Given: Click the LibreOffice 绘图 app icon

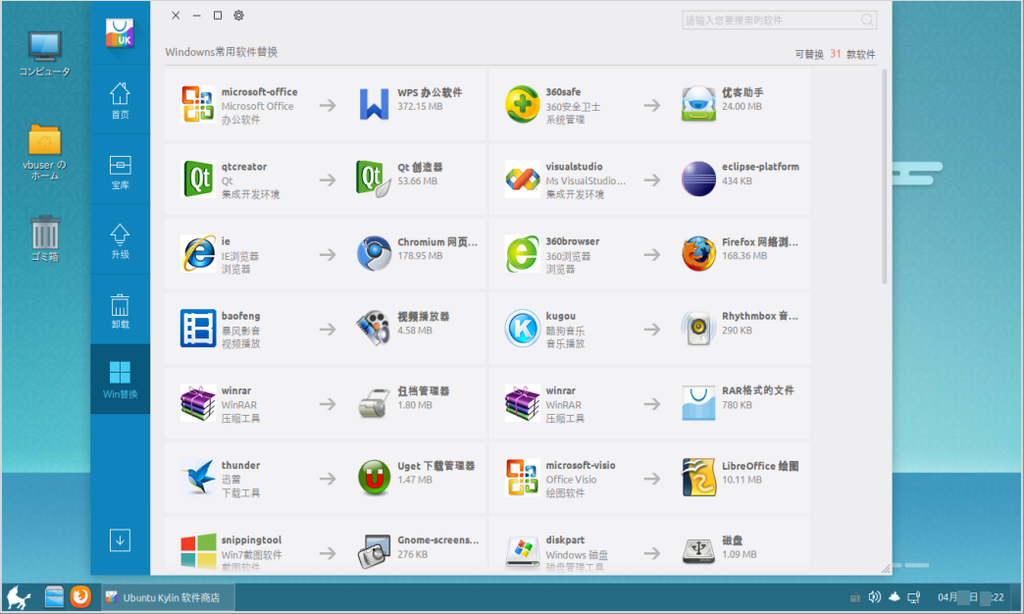Looking at the screenshot, I should coord(700,477).
